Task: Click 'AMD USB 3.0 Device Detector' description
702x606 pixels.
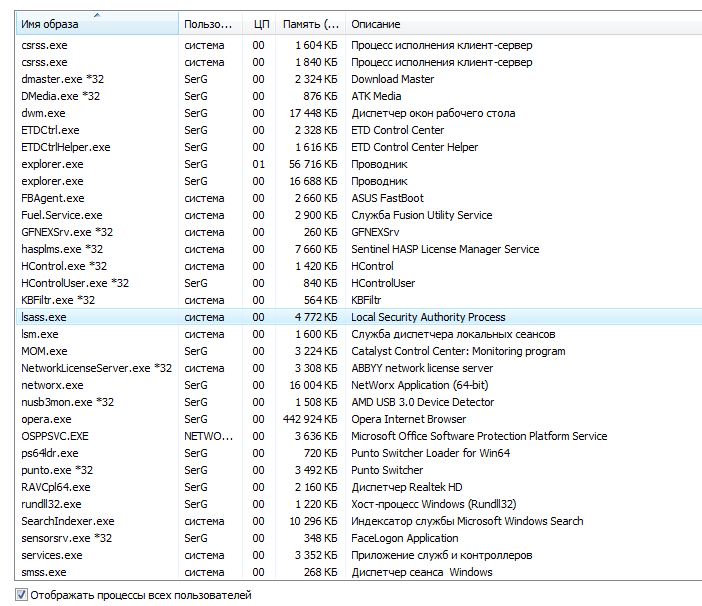Action: tap(423, 402)
